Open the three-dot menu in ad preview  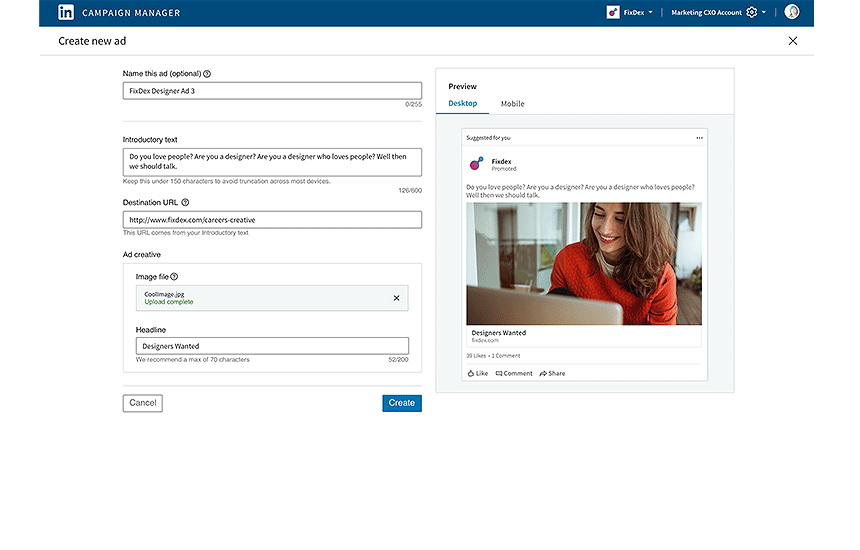tap(699, 138)
